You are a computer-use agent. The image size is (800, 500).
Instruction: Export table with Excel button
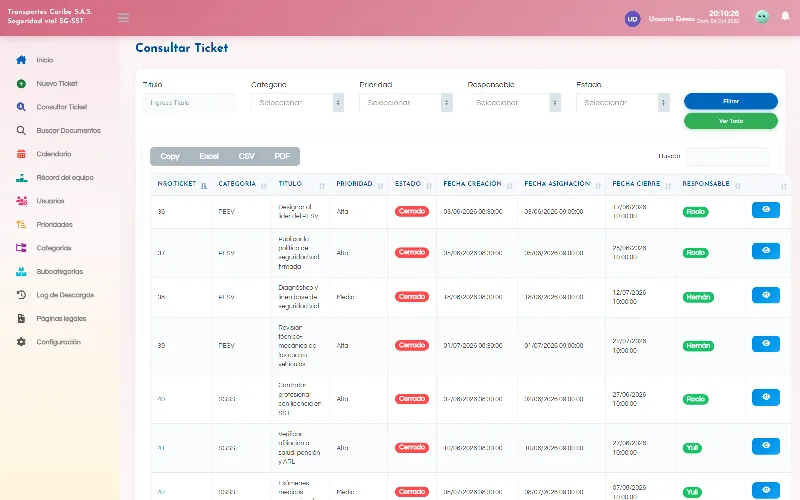click(209, 156)
